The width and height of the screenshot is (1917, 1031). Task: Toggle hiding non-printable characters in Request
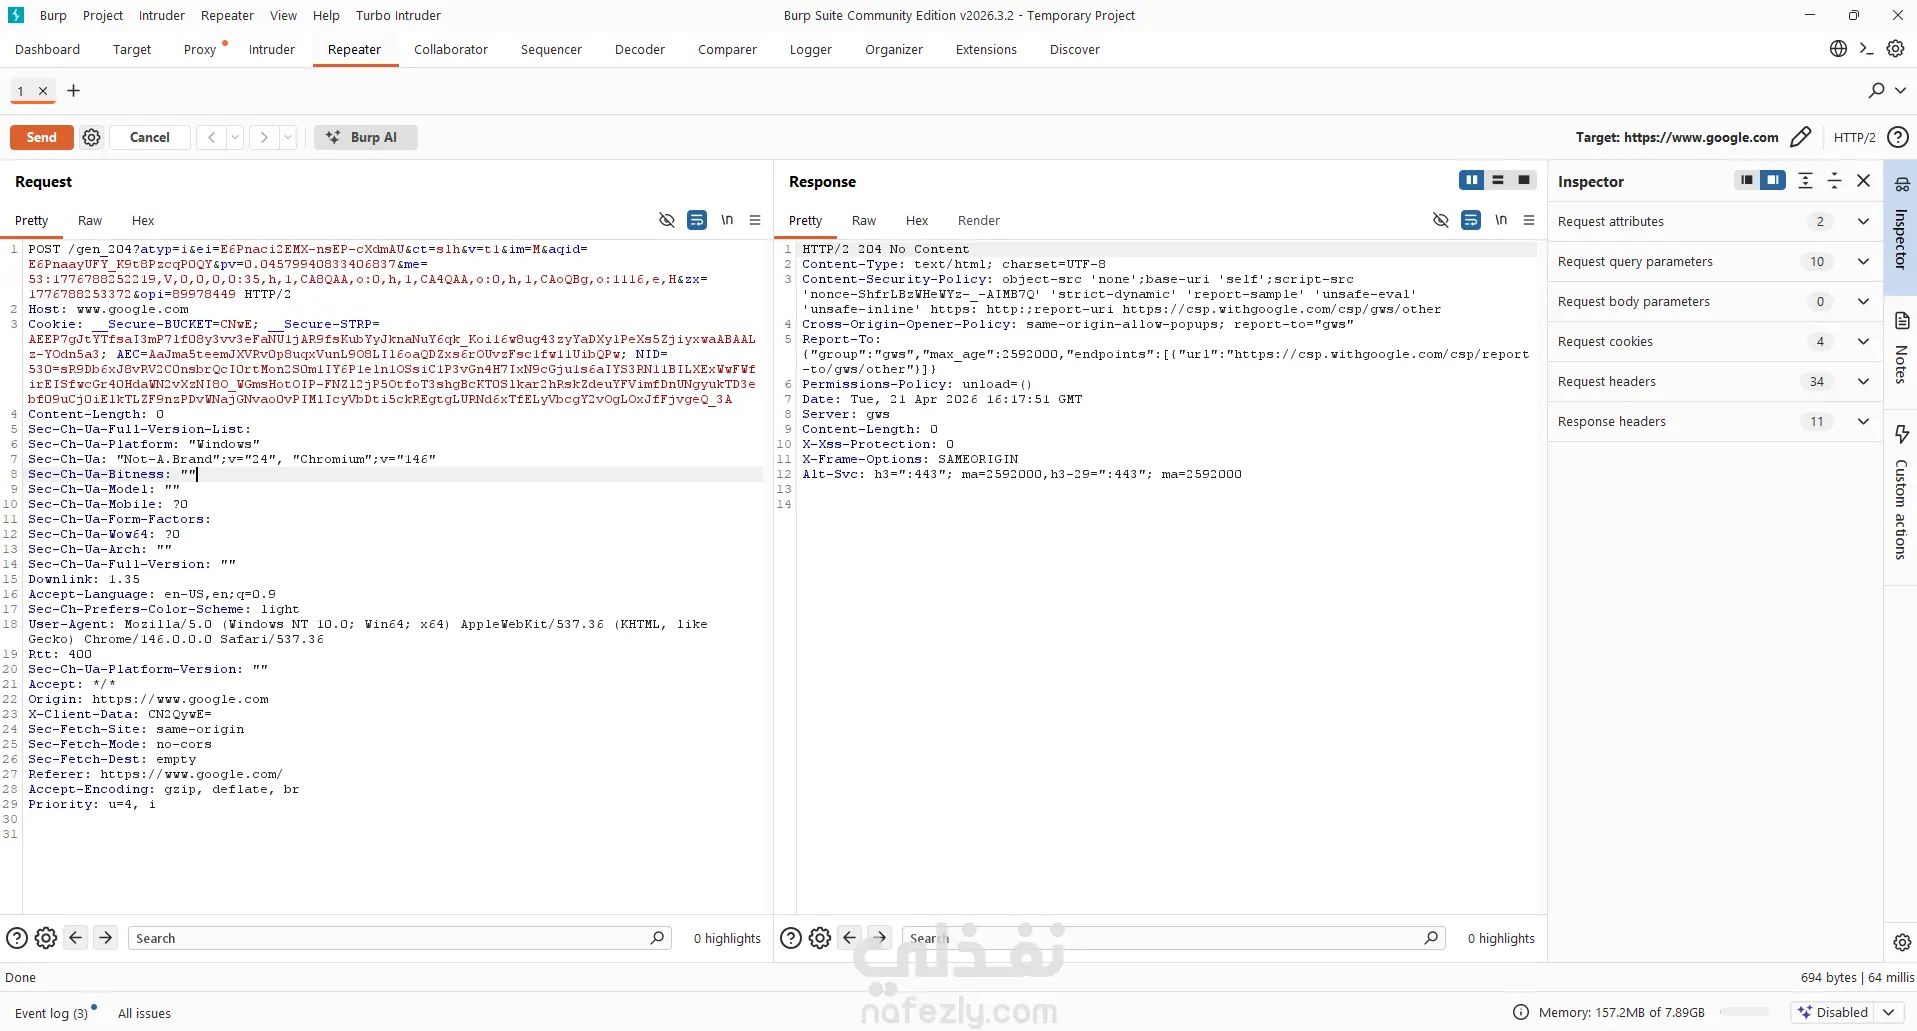coord(667,220)
